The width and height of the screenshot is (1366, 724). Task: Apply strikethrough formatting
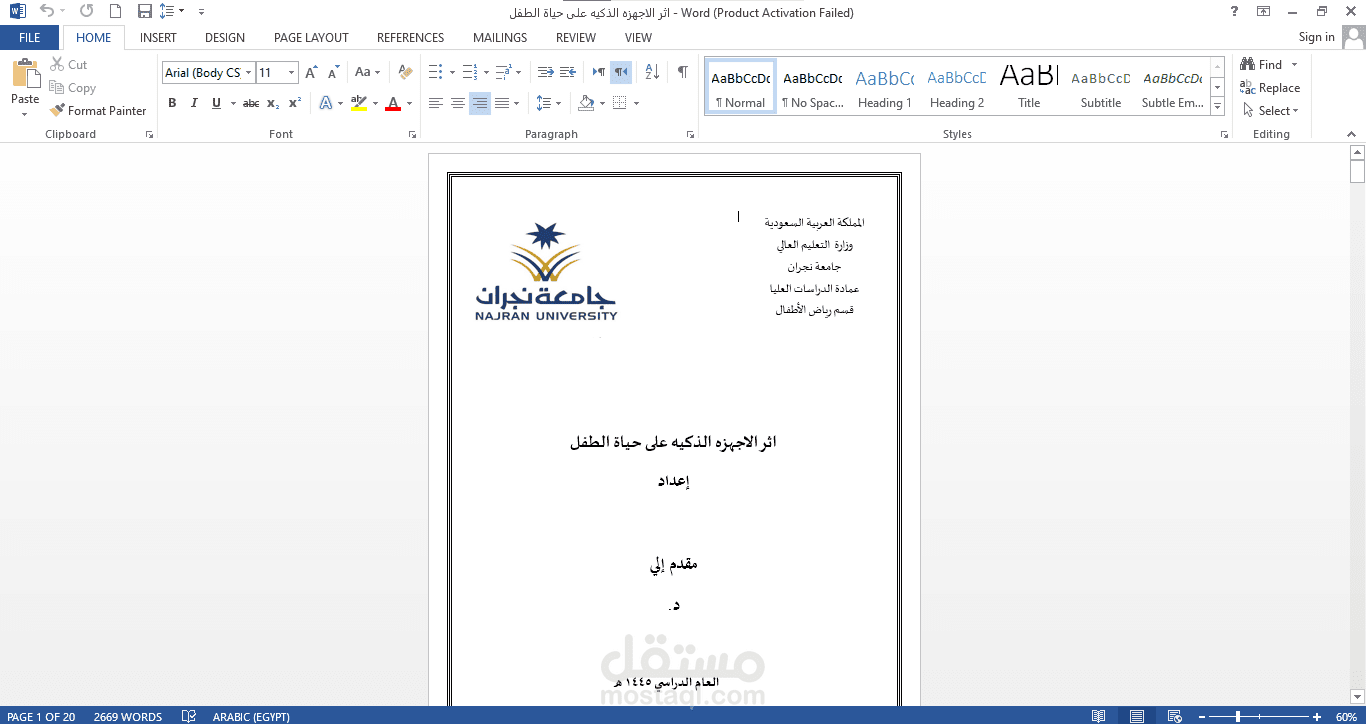[x=251, y=103]
